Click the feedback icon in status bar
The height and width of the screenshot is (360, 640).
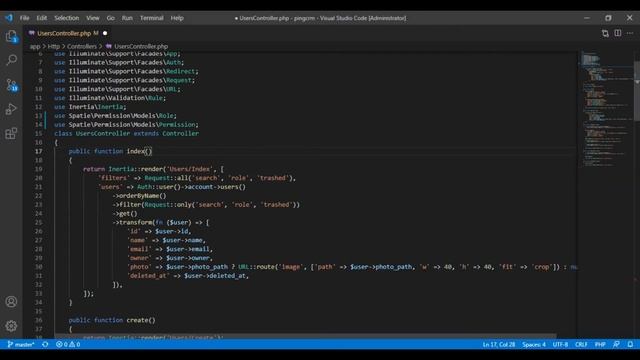click(616, 344)
